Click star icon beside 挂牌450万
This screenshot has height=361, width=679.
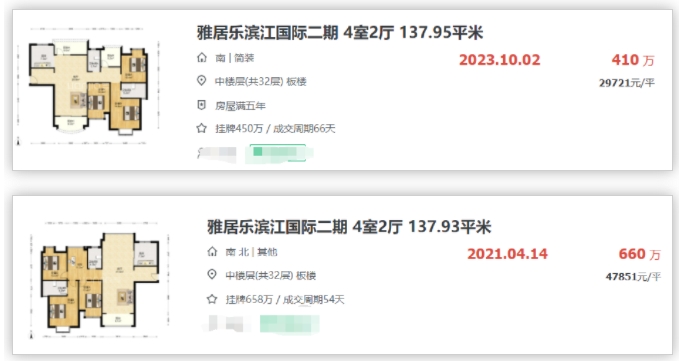pos(201,128)
